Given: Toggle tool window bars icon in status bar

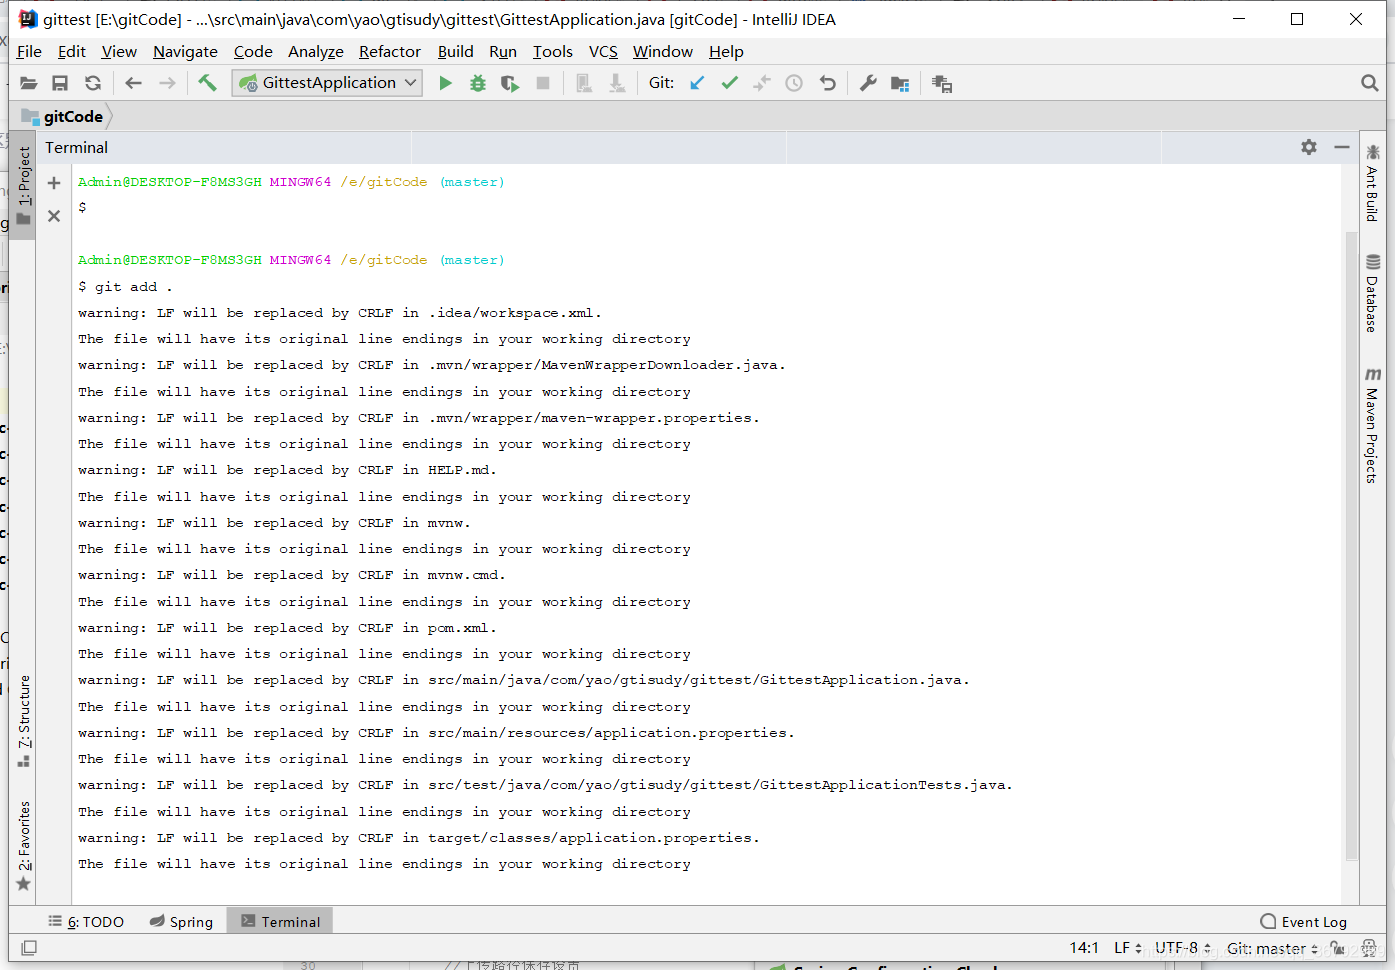Looking at the screenshot, I should coord(29,948).
